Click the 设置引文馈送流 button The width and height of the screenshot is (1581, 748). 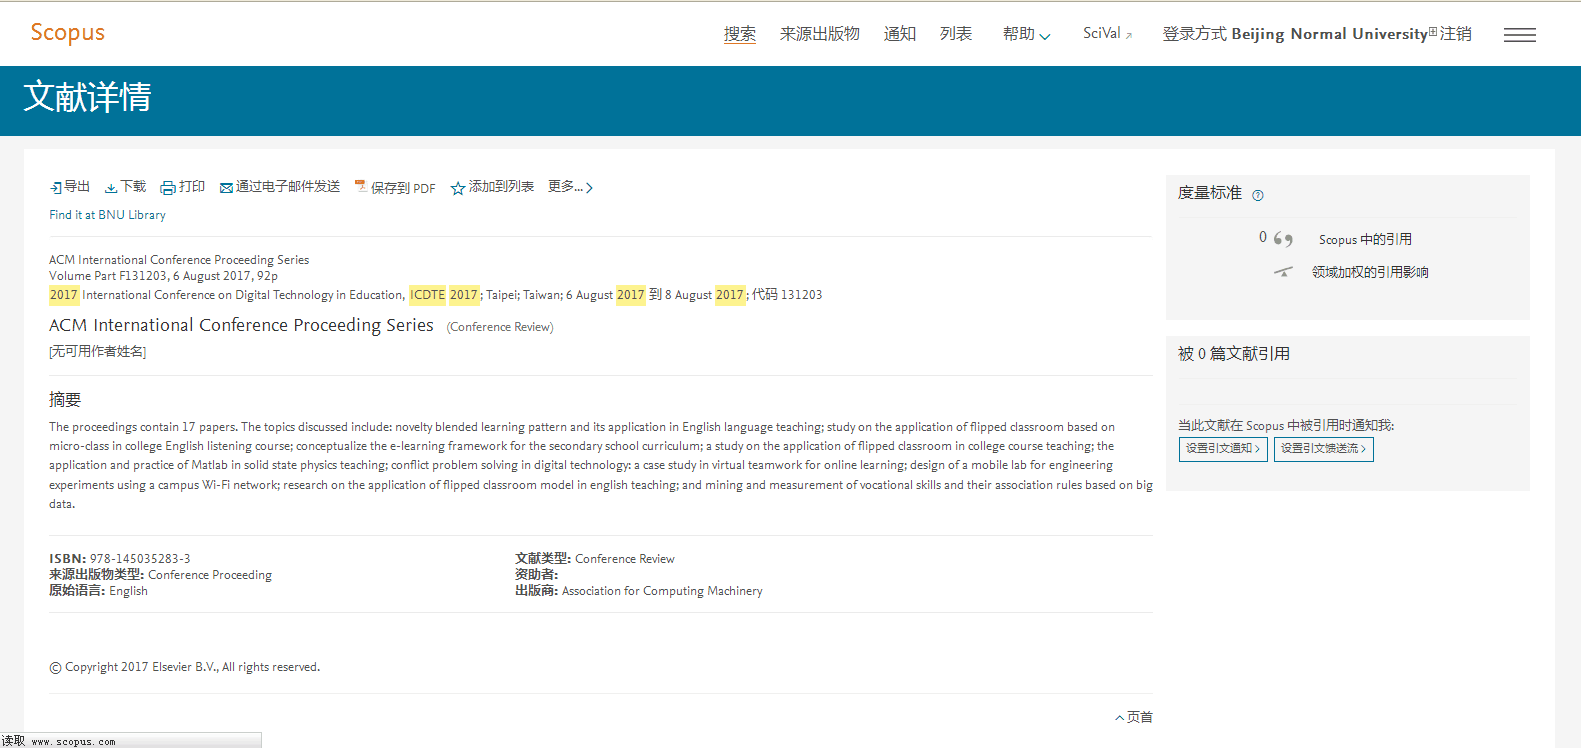[x=1324, y=449]
